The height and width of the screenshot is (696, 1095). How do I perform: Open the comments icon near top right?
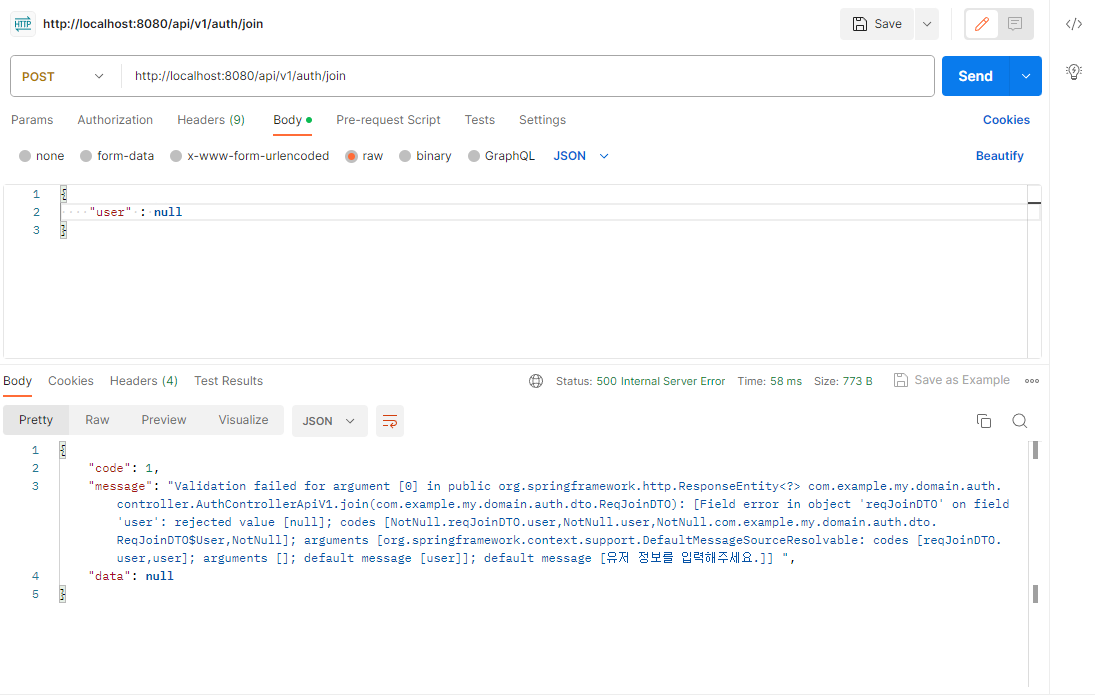pos(1013,23)
